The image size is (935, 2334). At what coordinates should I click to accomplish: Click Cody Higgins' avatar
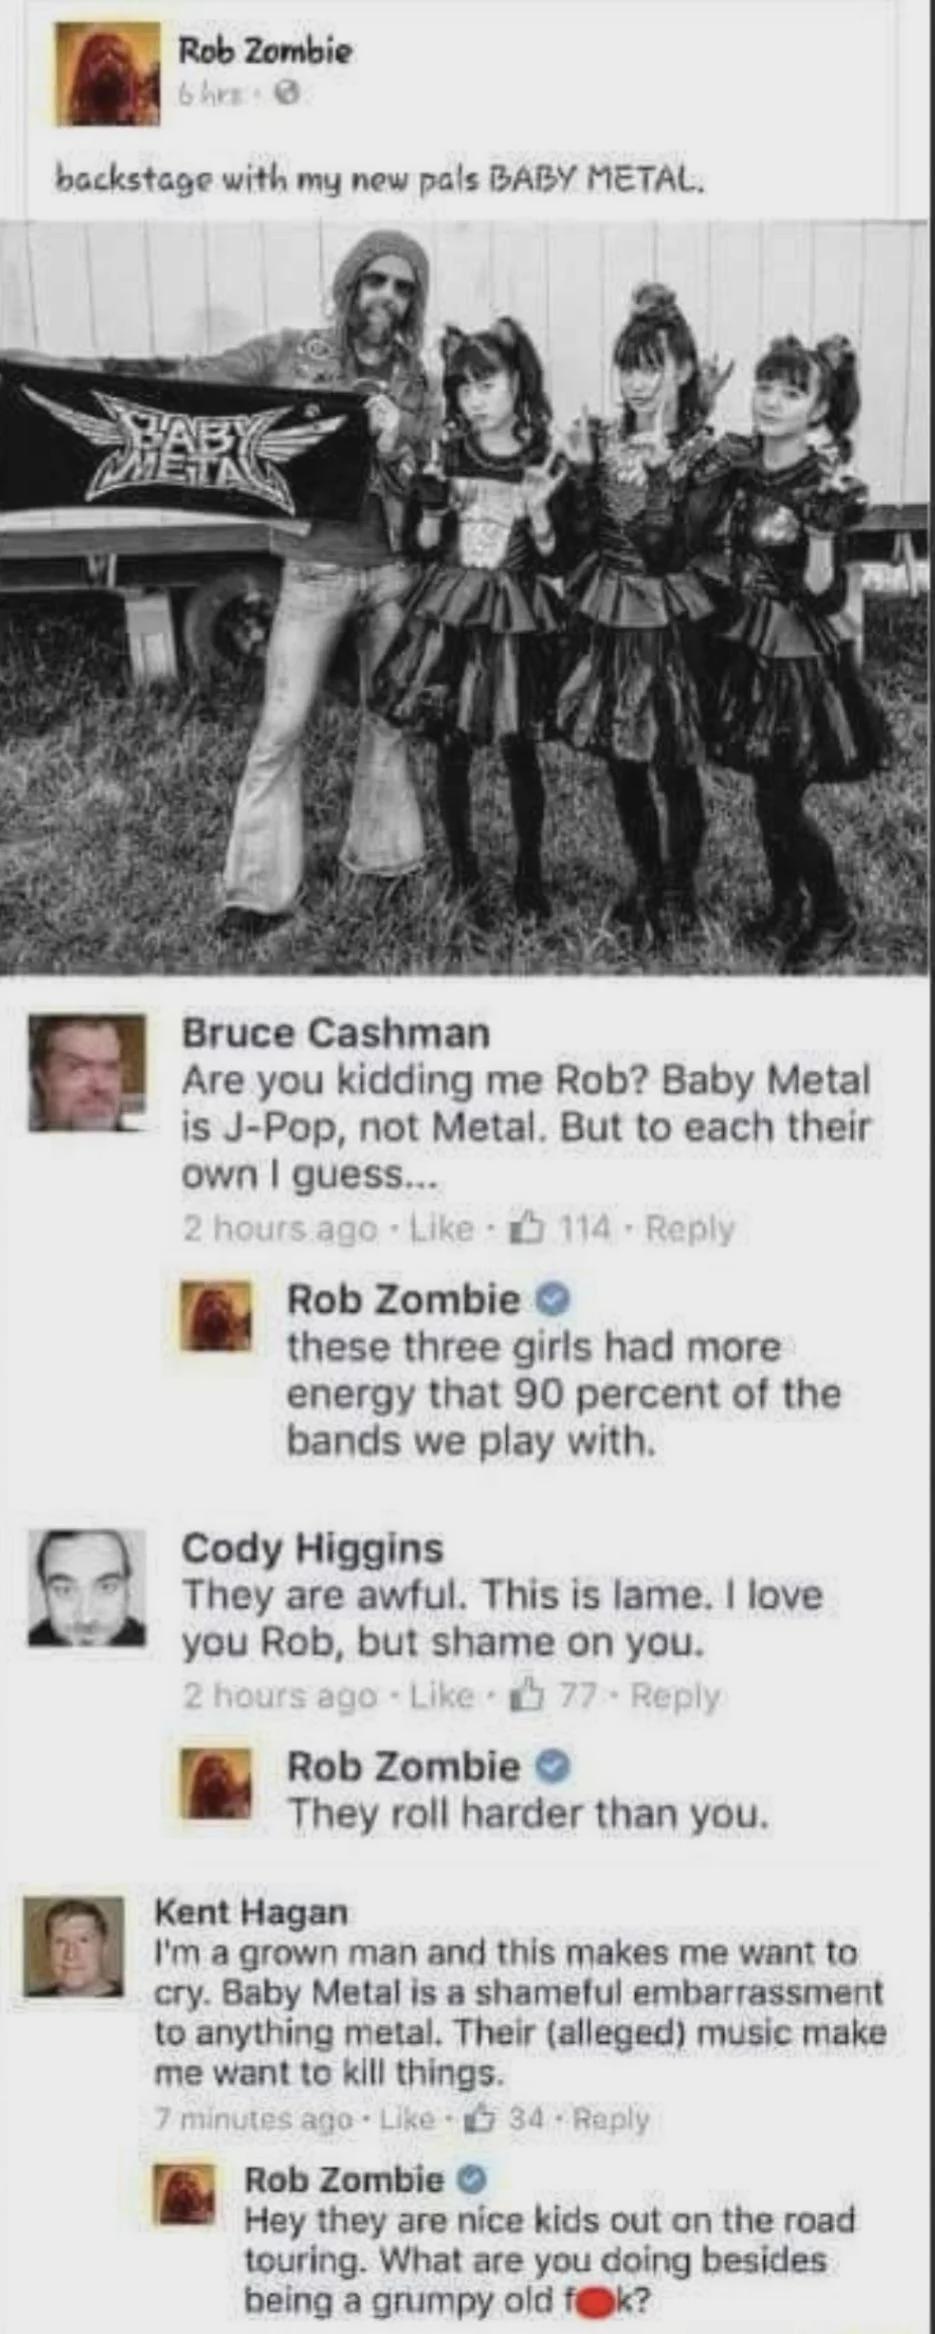(87, 1587)
